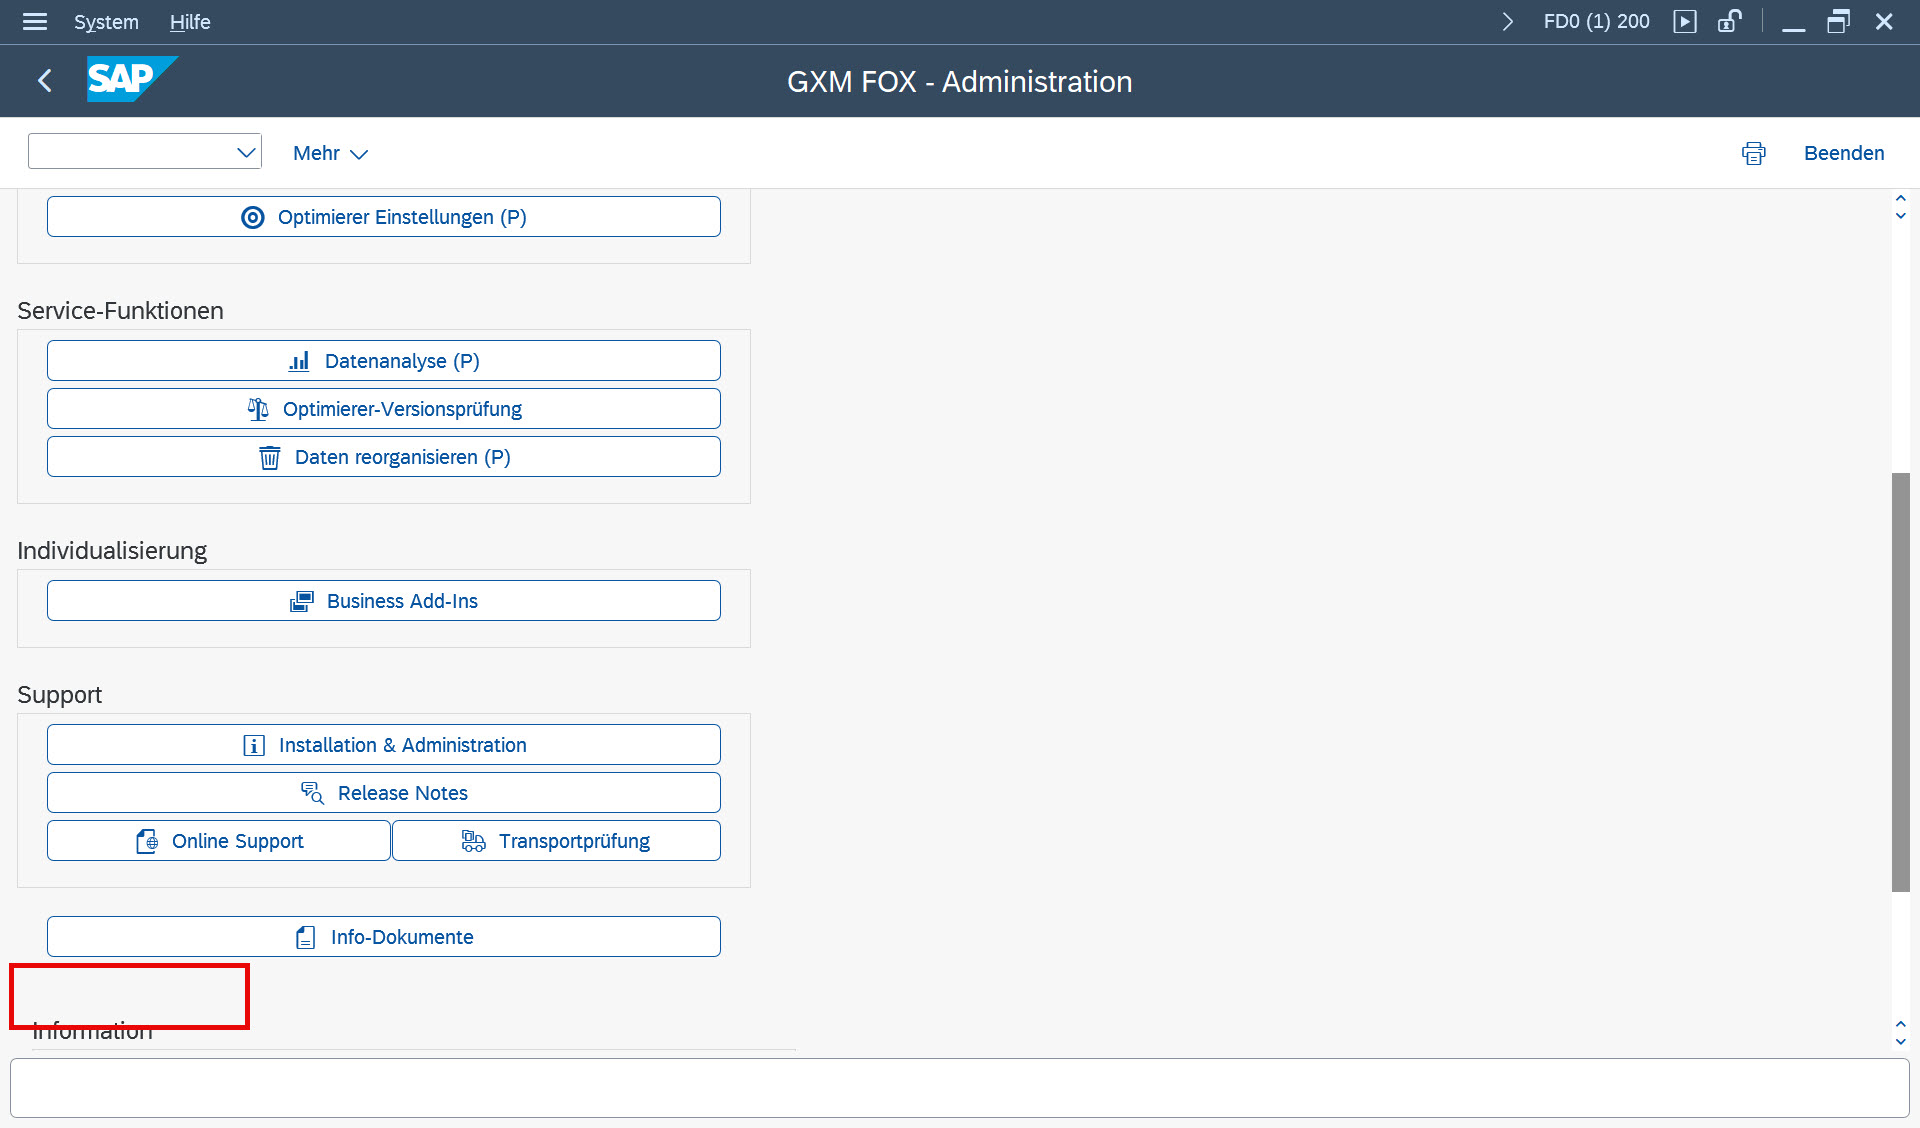Screen dimensions: 1920x1128
Task: Open Business Add-Ins
Action: coord(383,601)
